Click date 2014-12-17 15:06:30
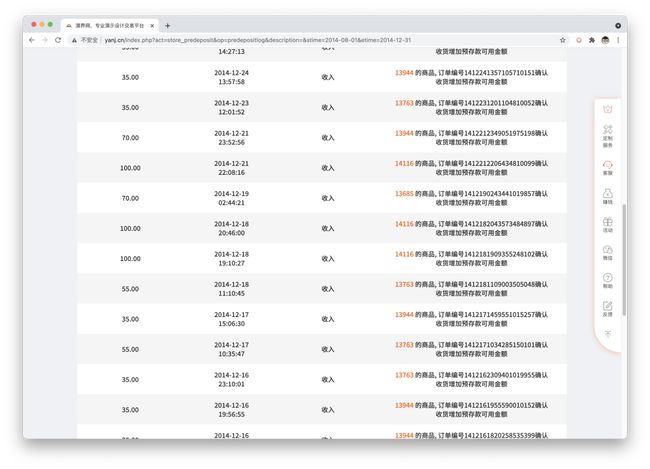 click(x=231, y=319)
